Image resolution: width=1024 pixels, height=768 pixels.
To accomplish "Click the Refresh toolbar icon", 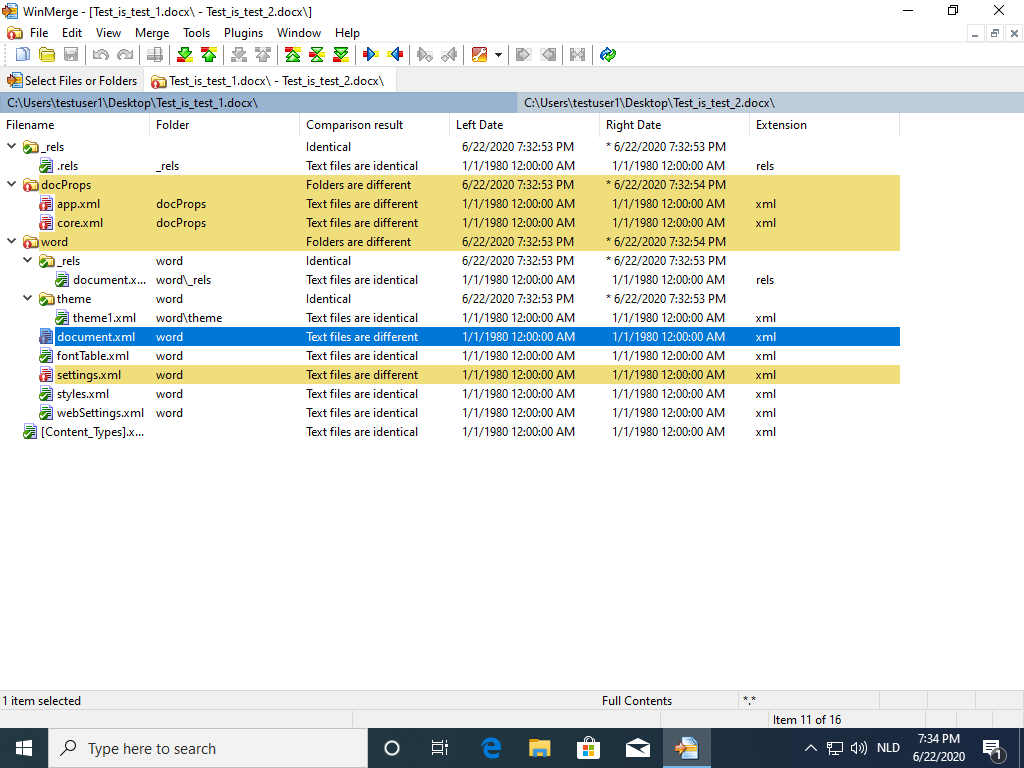I will point(608,55).
